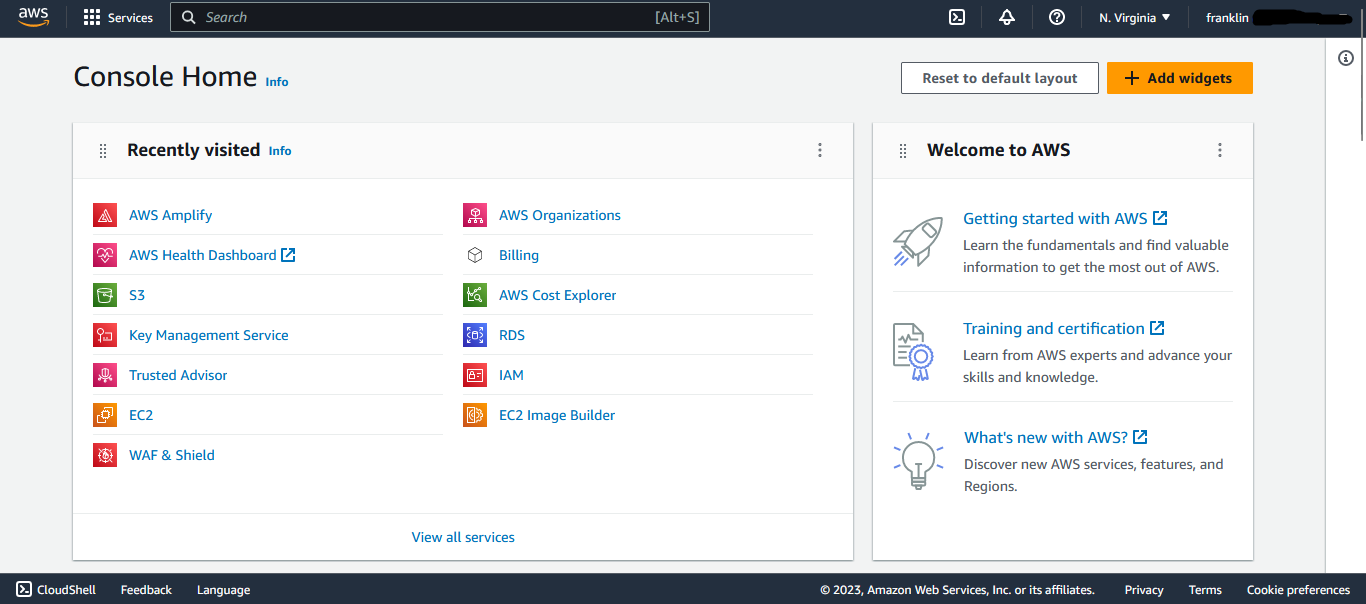The width and height of the screenshot is (1366, 604).
Task: Open Recently visited widget options menu
Action: click(820, 150)
